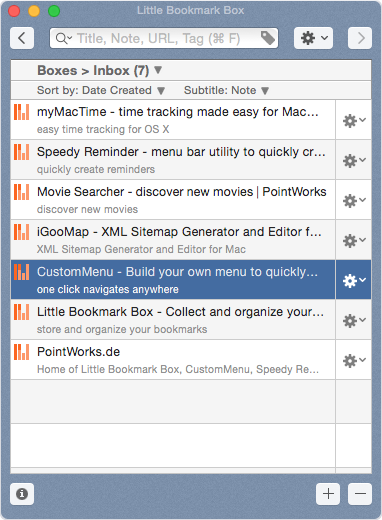Focus the Title, Note, URL, Tag search field
382x520 pixels.
(x=164, y=38)
